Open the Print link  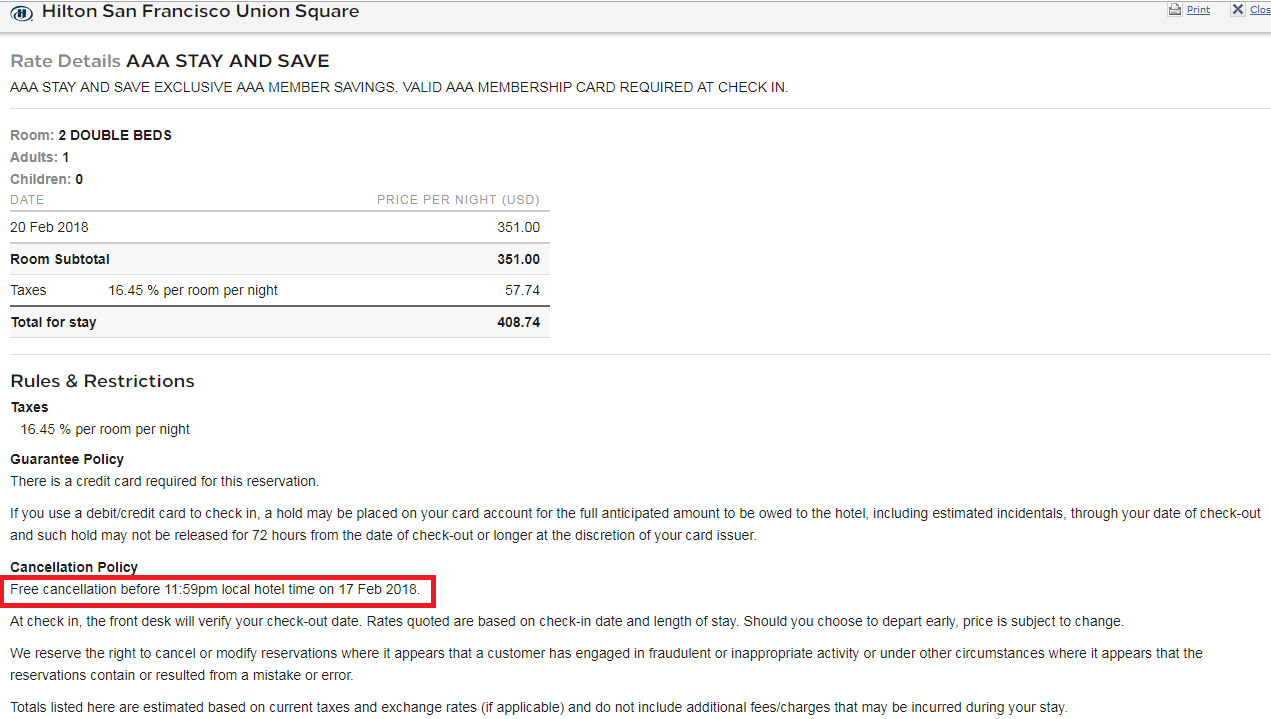click(x=1198, y=10)
